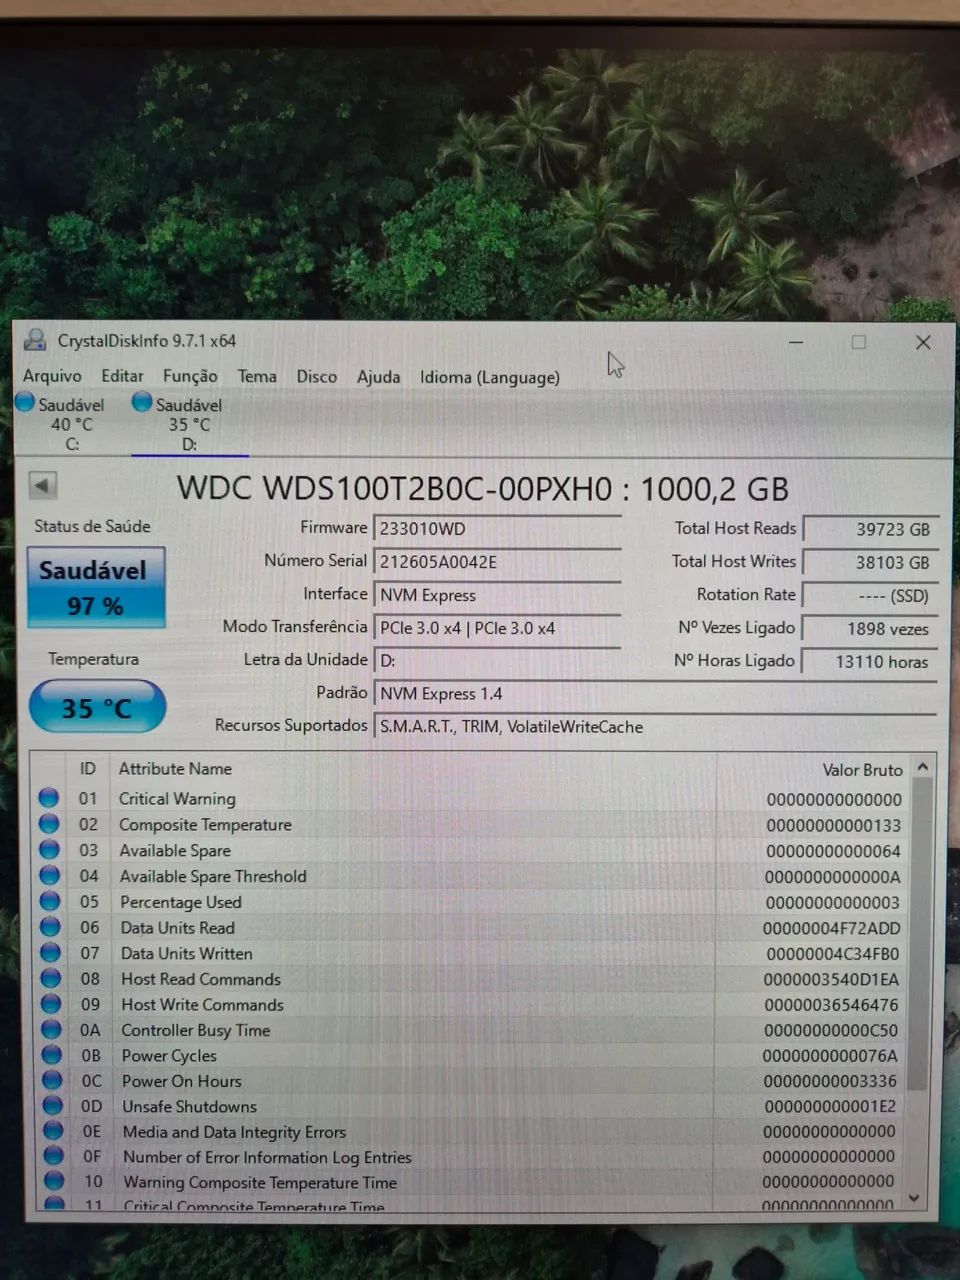
Task: Click status icon of Power Cycles row
Action: pos(52,1055)
